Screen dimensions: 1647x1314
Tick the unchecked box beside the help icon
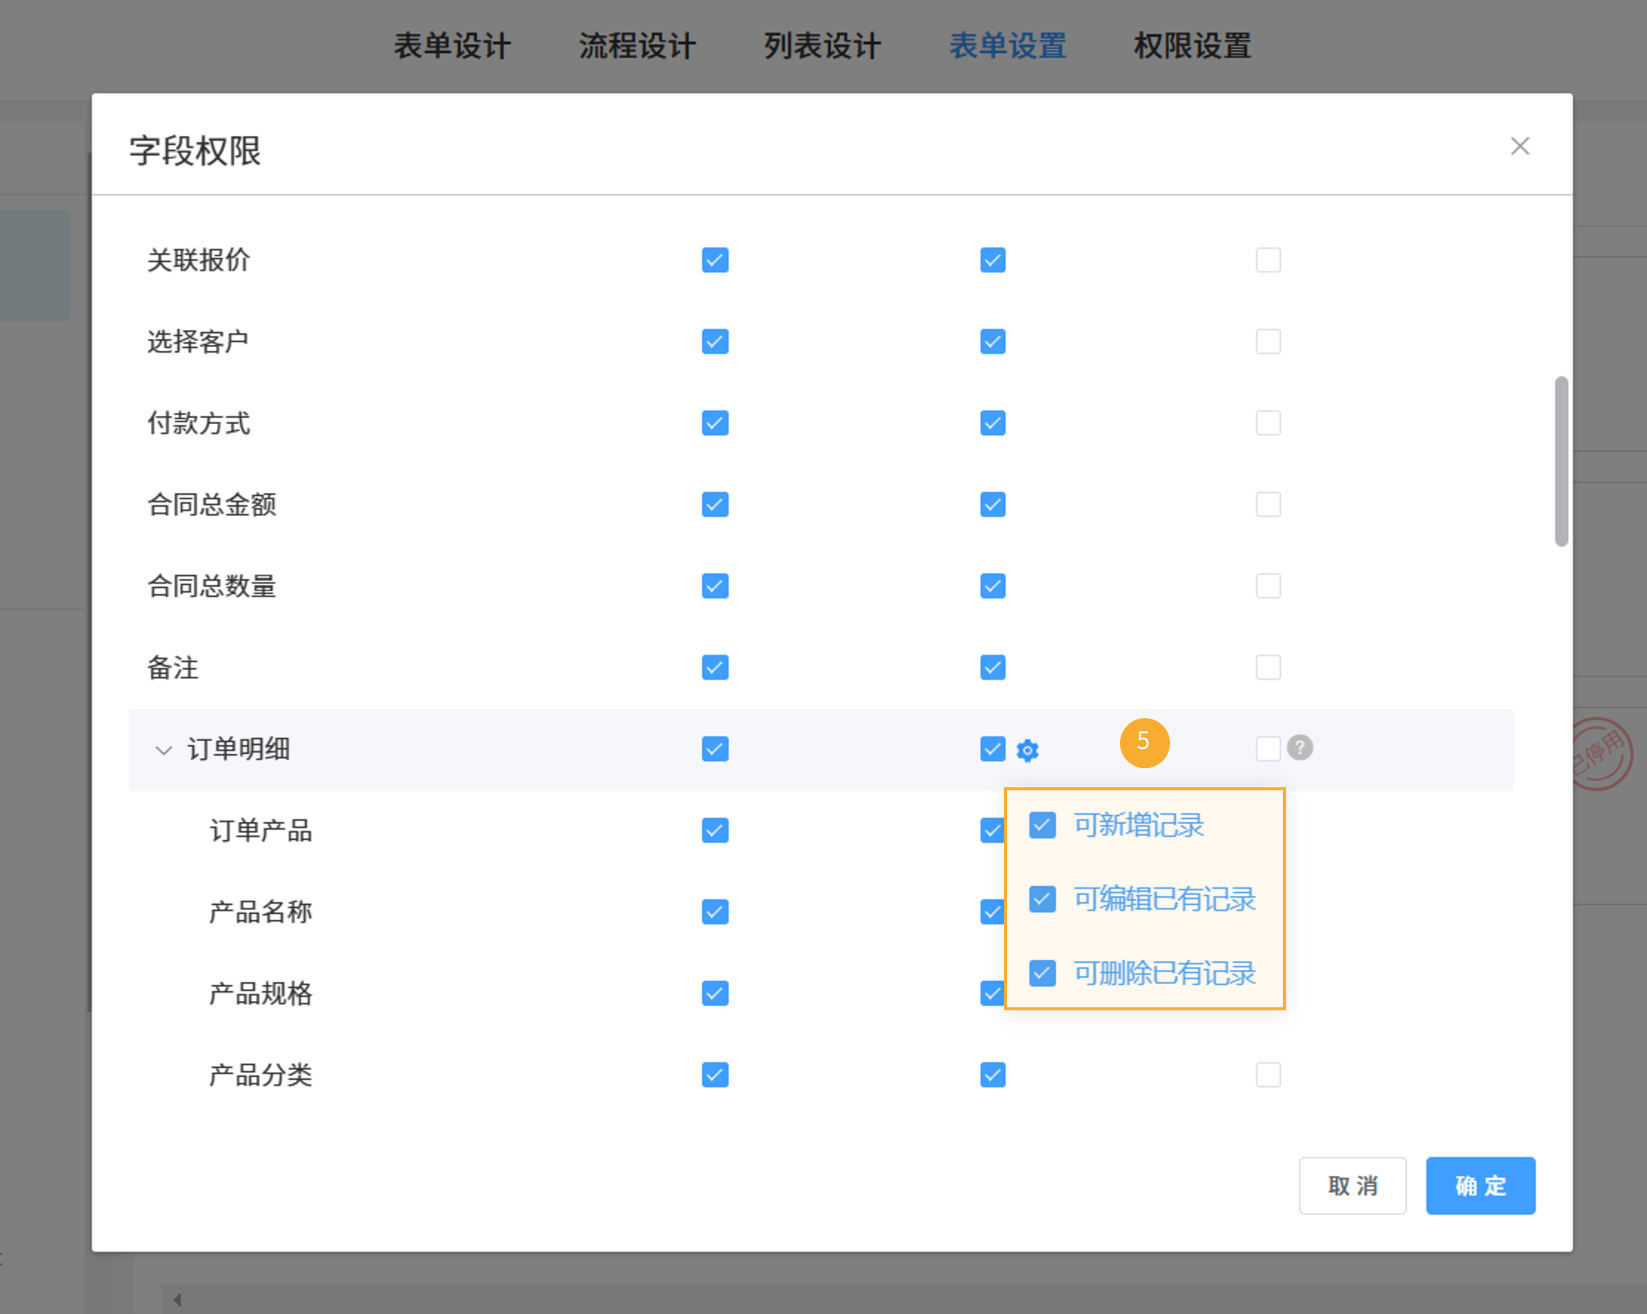(1268, 749)
